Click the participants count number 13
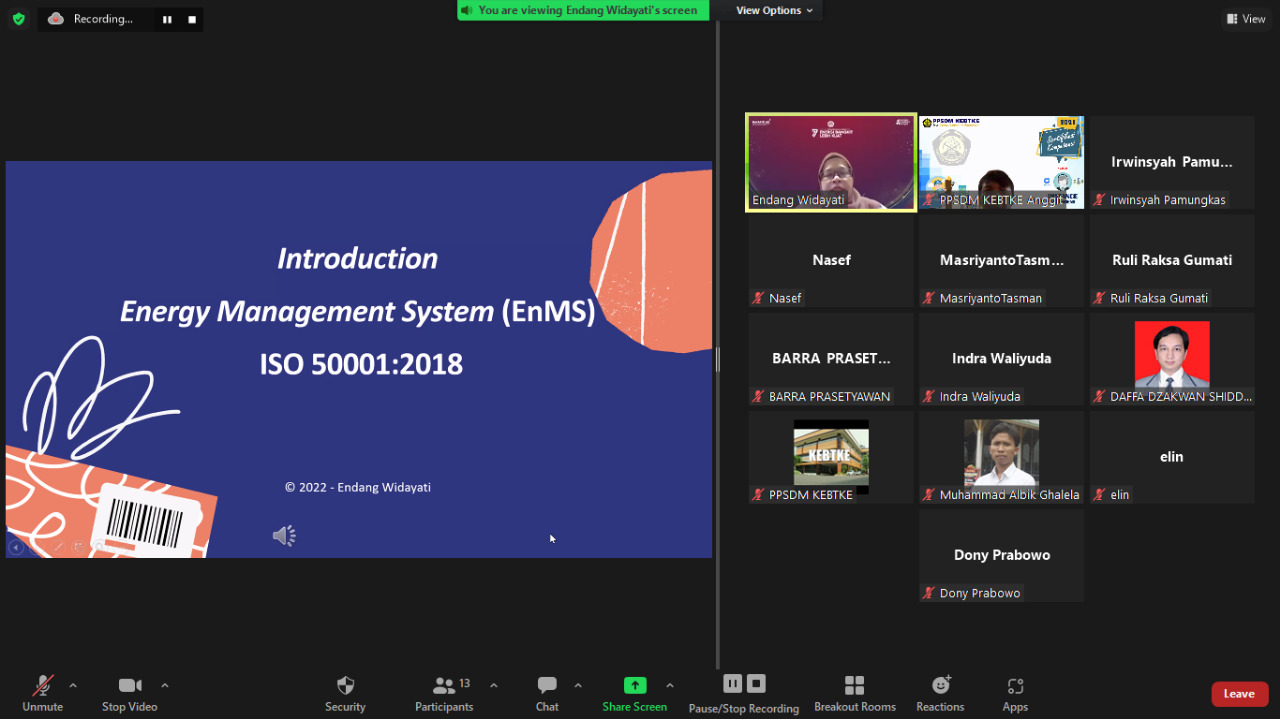The width and height of the screenshot is (1280, 719). tap(465, 683)
